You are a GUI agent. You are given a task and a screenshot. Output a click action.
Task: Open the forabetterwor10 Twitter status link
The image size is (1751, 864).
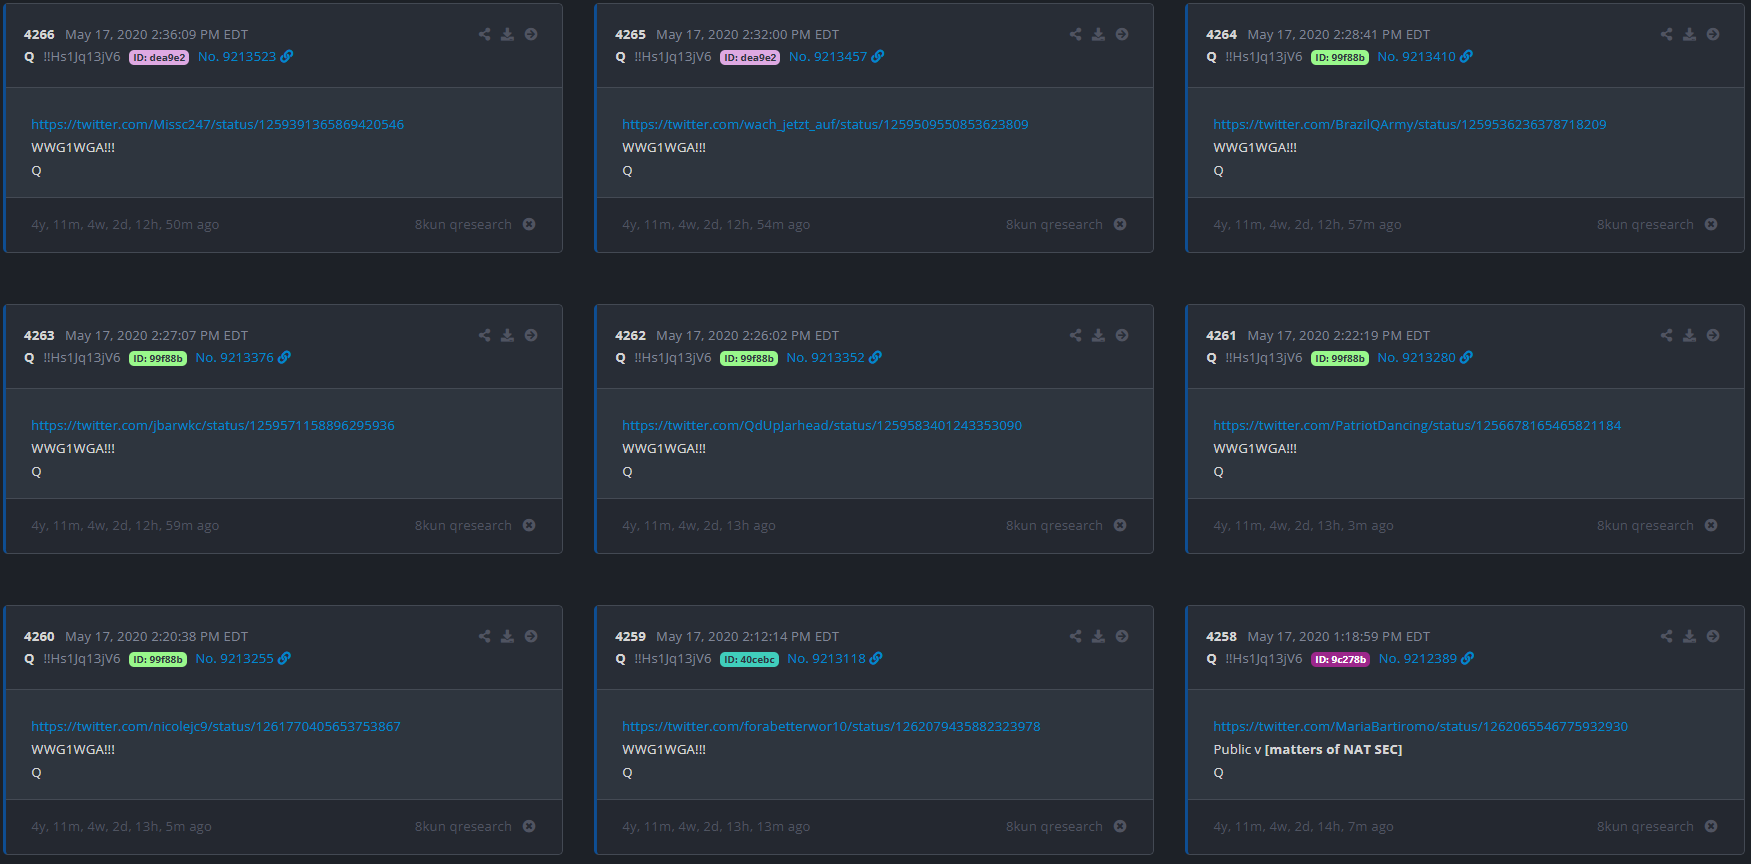(831, 726)
